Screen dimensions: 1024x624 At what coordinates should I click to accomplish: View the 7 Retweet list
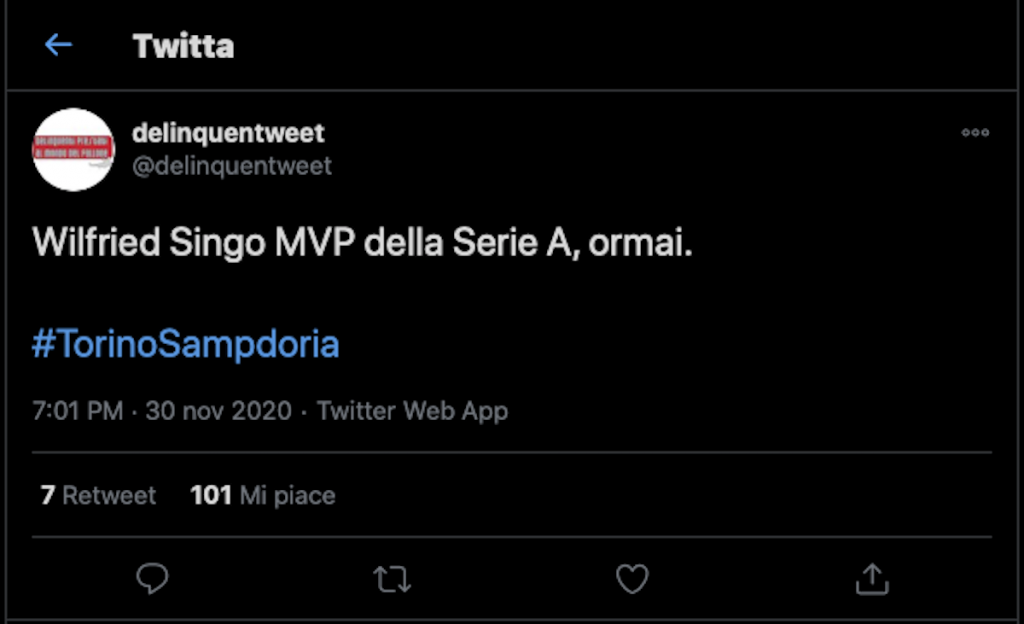tap(98, 495)
